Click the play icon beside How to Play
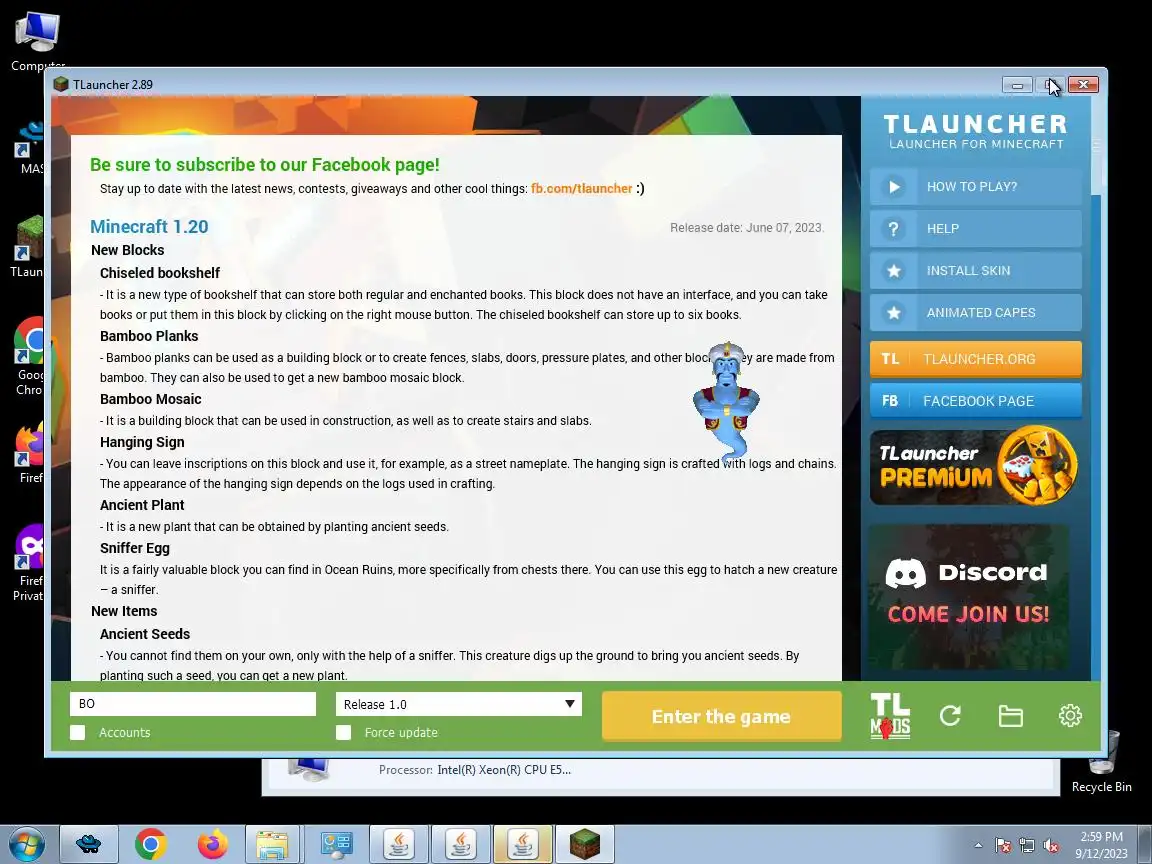Image resolution: width=1152 pixels, height=864 pixels. (893, 187)
